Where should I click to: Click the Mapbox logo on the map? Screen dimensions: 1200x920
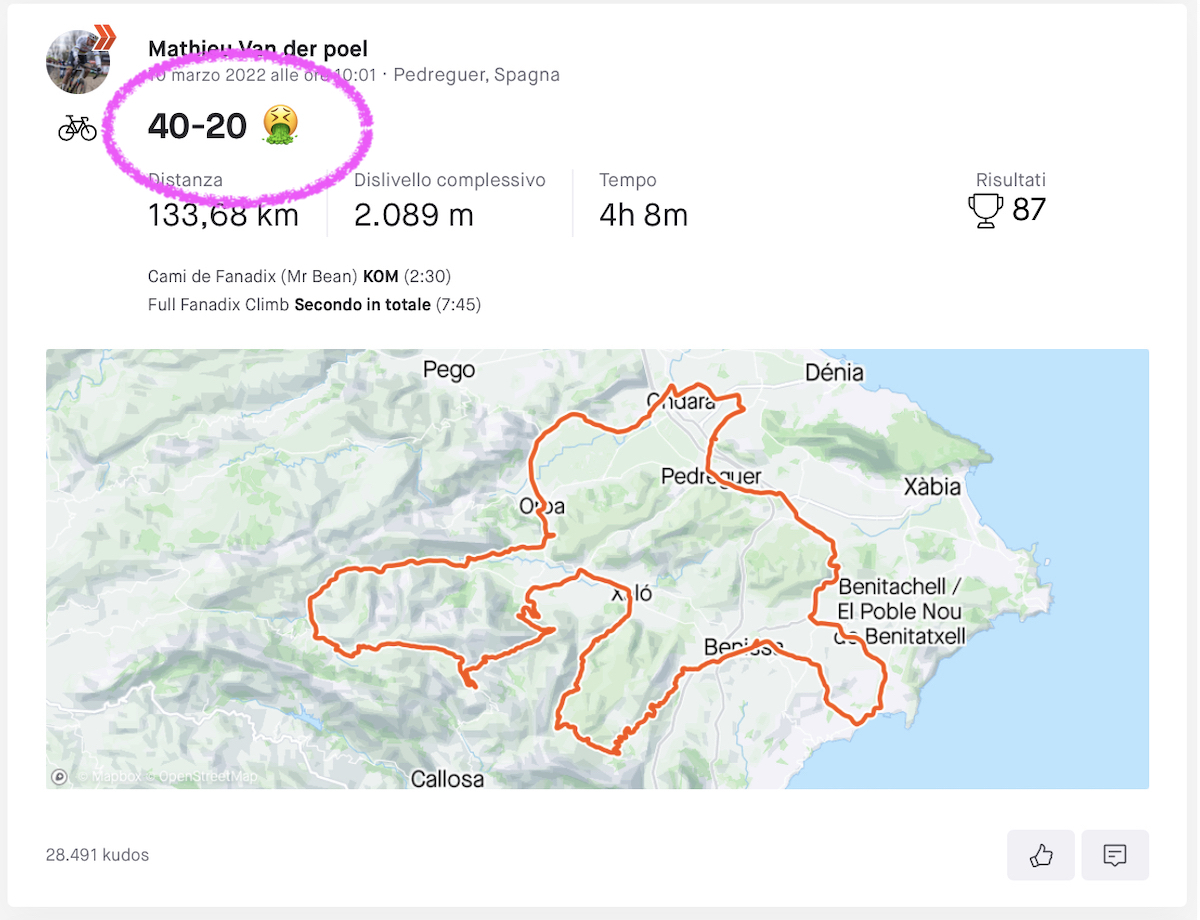[59, 776]
